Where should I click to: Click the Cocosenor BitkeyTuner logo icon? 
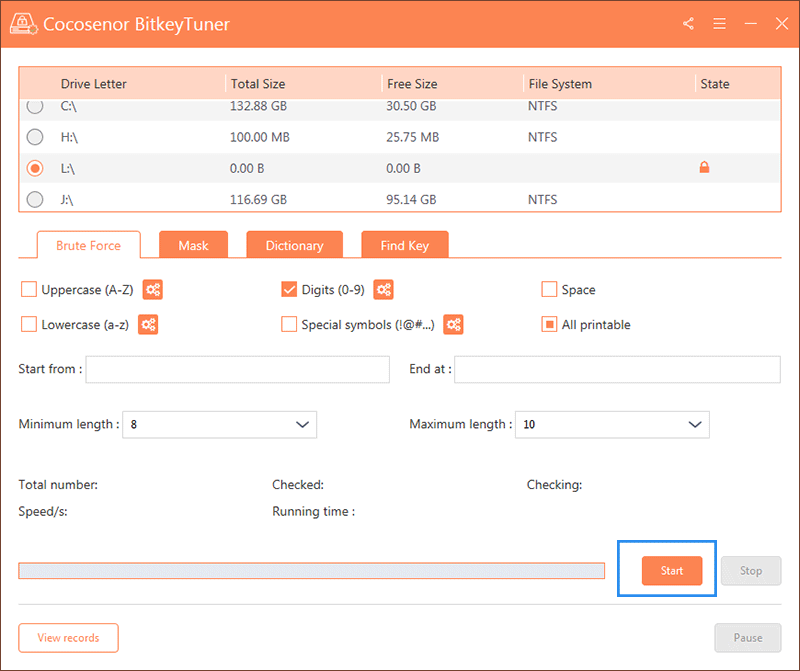[23, 23]
